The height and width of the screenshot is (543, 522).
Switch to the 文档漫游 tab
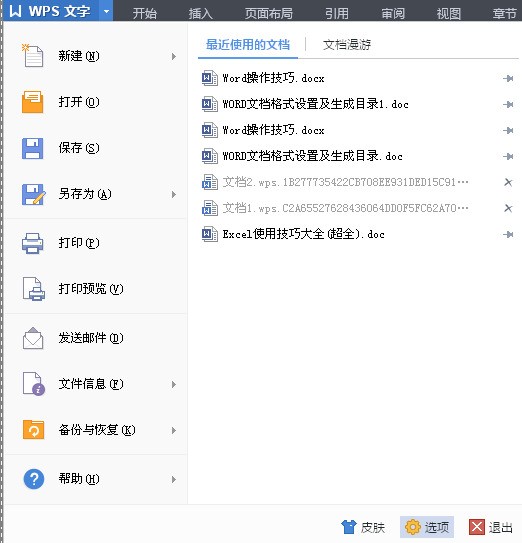pyautogui.click(x=347, y=45)
